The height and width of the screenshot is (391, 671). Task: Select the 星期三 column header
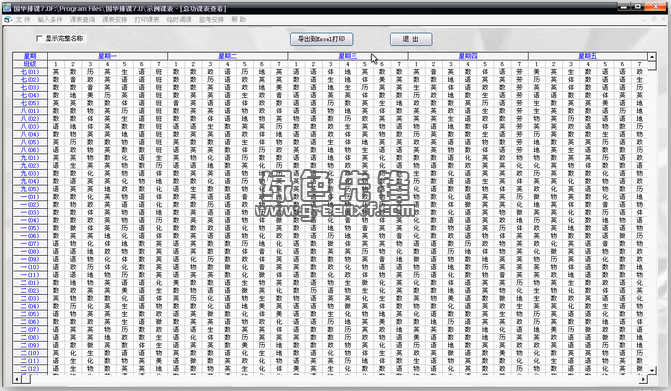tap(348, 56)
